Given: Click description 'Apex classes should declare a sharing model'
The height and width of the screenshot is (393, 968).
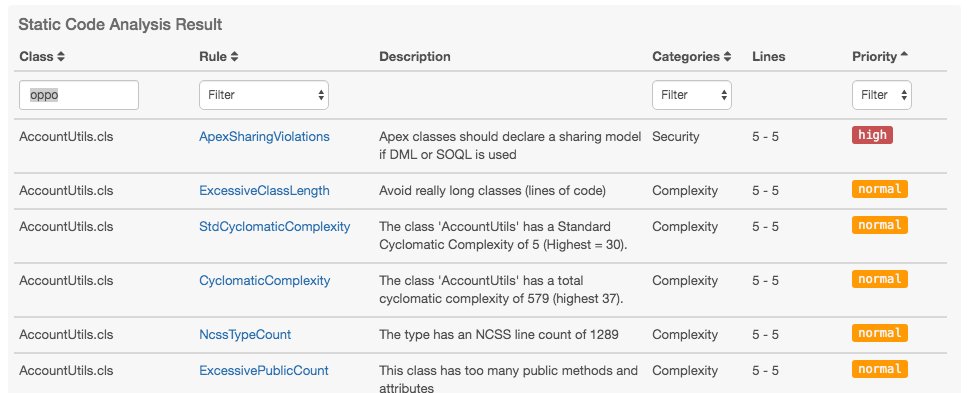Looking at the screenshot, I should (510, 146).
